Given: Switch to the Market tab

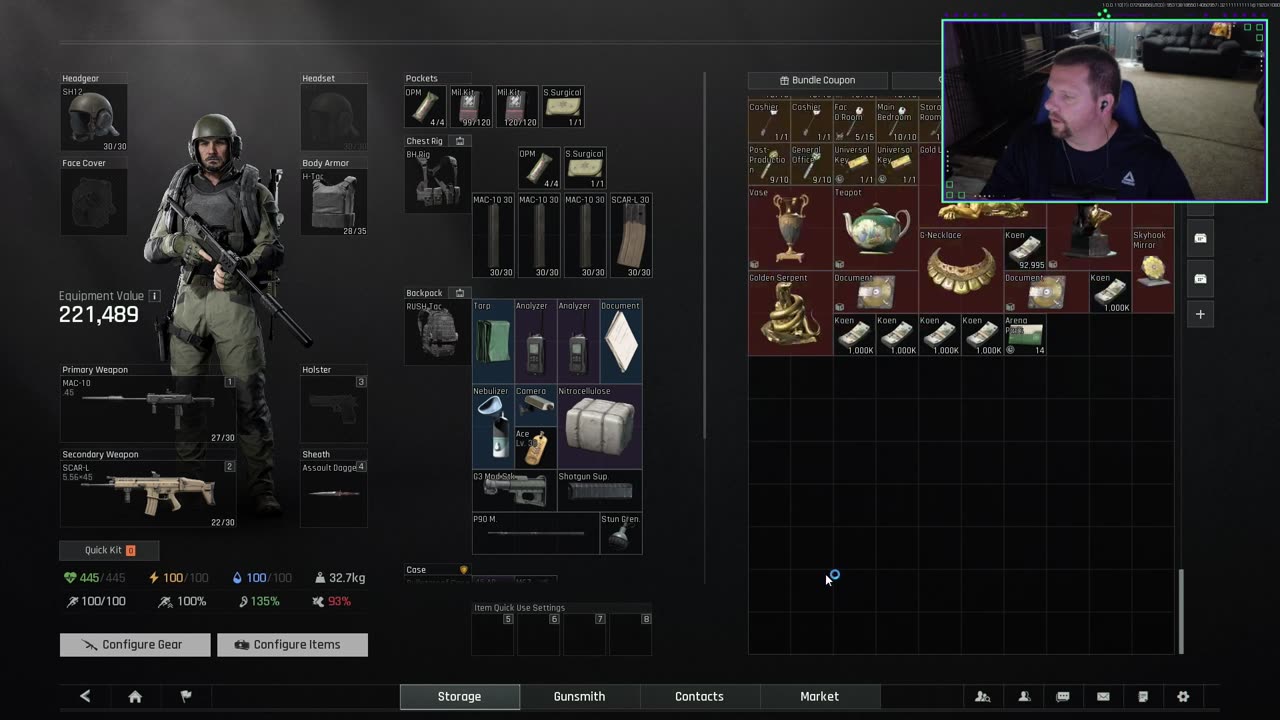Looking at the screenshot, I should 819,696.
